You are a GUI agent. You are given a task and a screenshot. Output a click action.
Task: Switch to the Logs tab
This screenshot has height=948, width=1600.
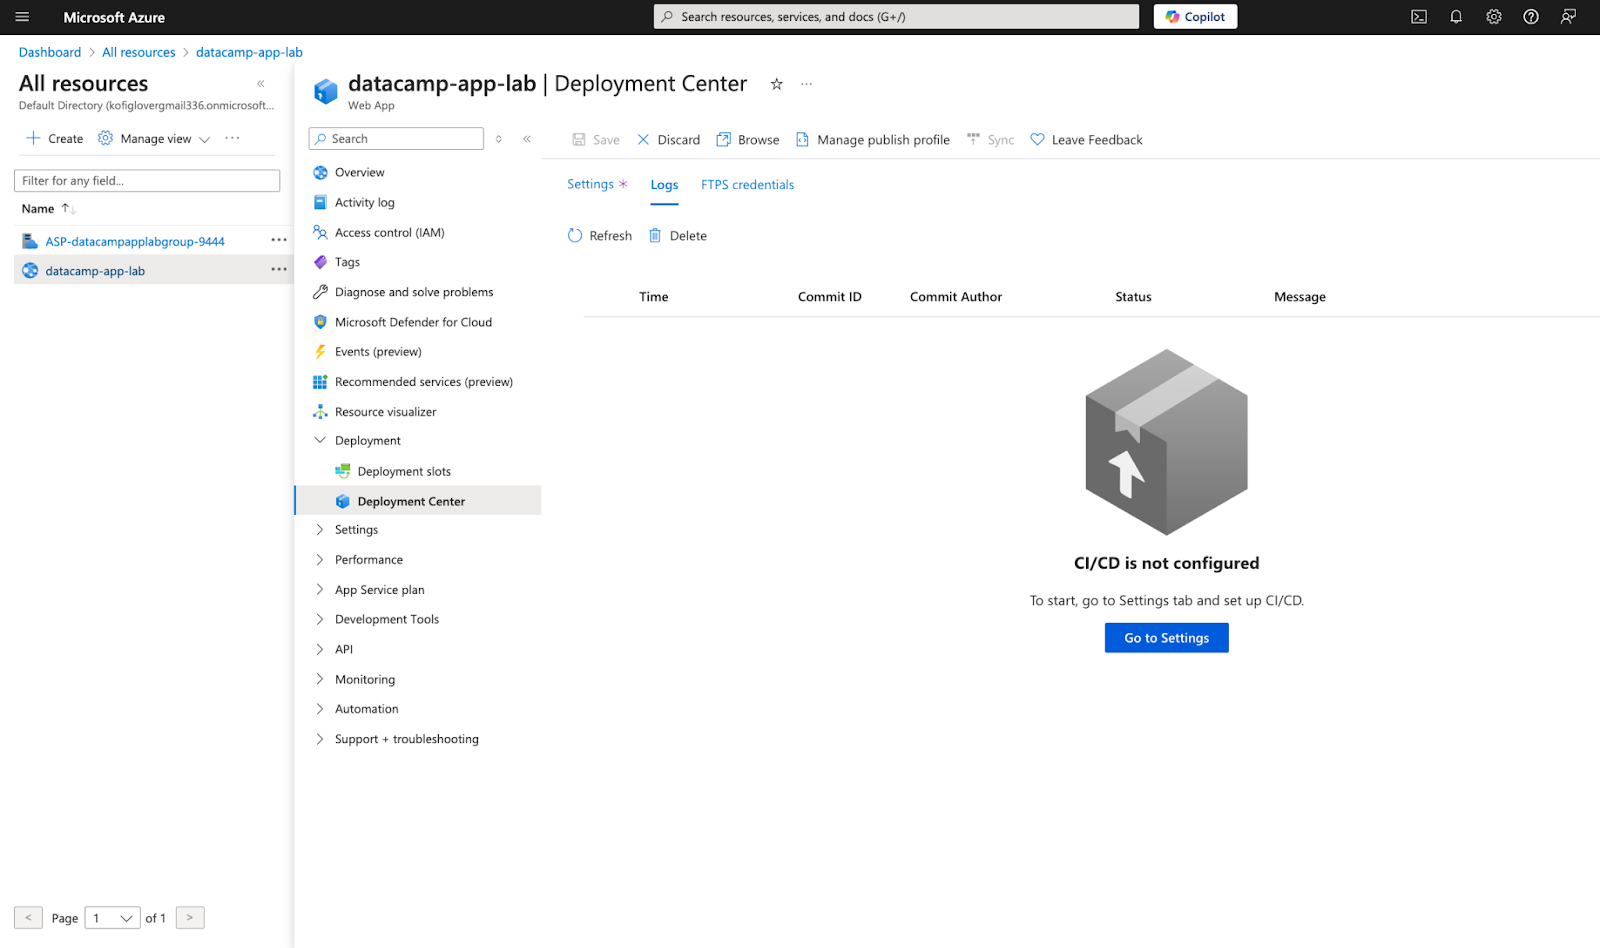click(x=664, y=186)
